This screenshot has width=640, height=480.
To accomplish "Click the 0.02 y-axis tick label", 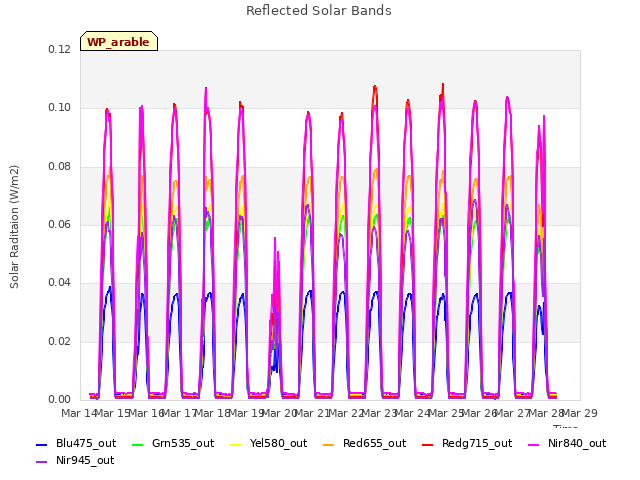I will 60,341.
